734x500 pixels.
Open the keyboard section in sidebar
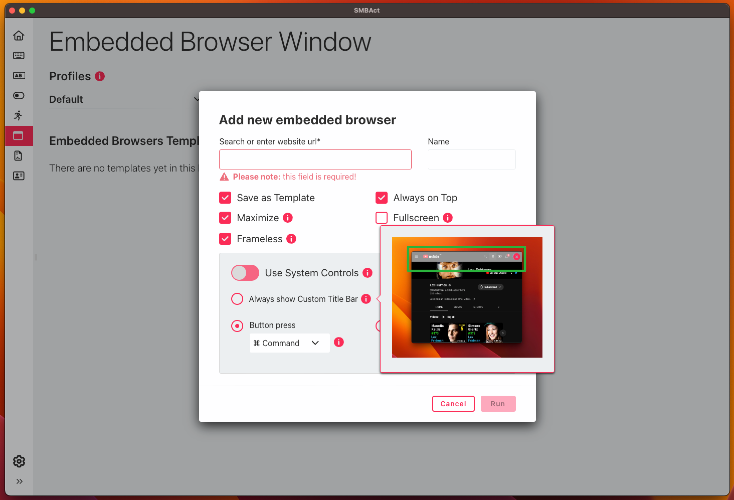click(x=19, y=56)
